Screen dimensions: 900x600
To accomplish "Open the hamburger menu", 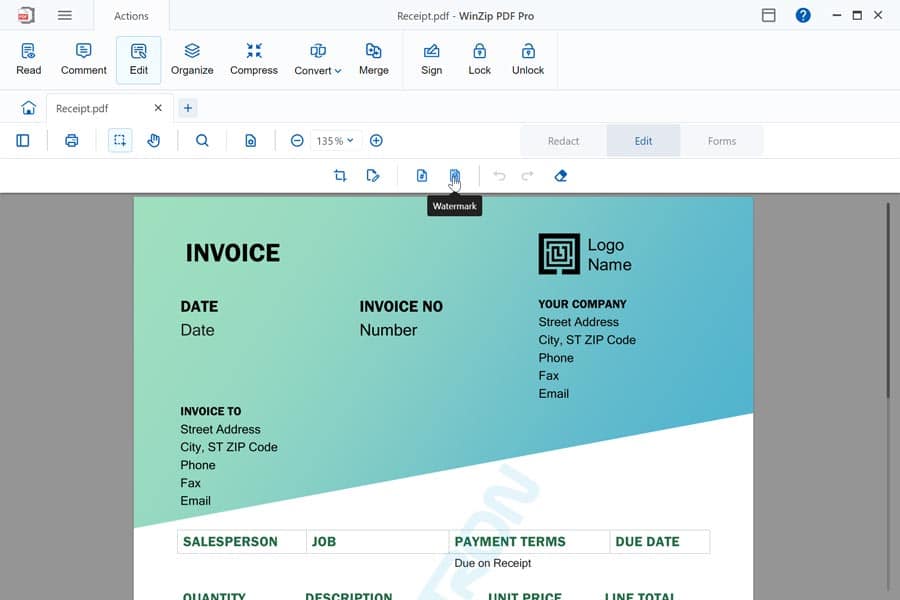I will (65, 15).
